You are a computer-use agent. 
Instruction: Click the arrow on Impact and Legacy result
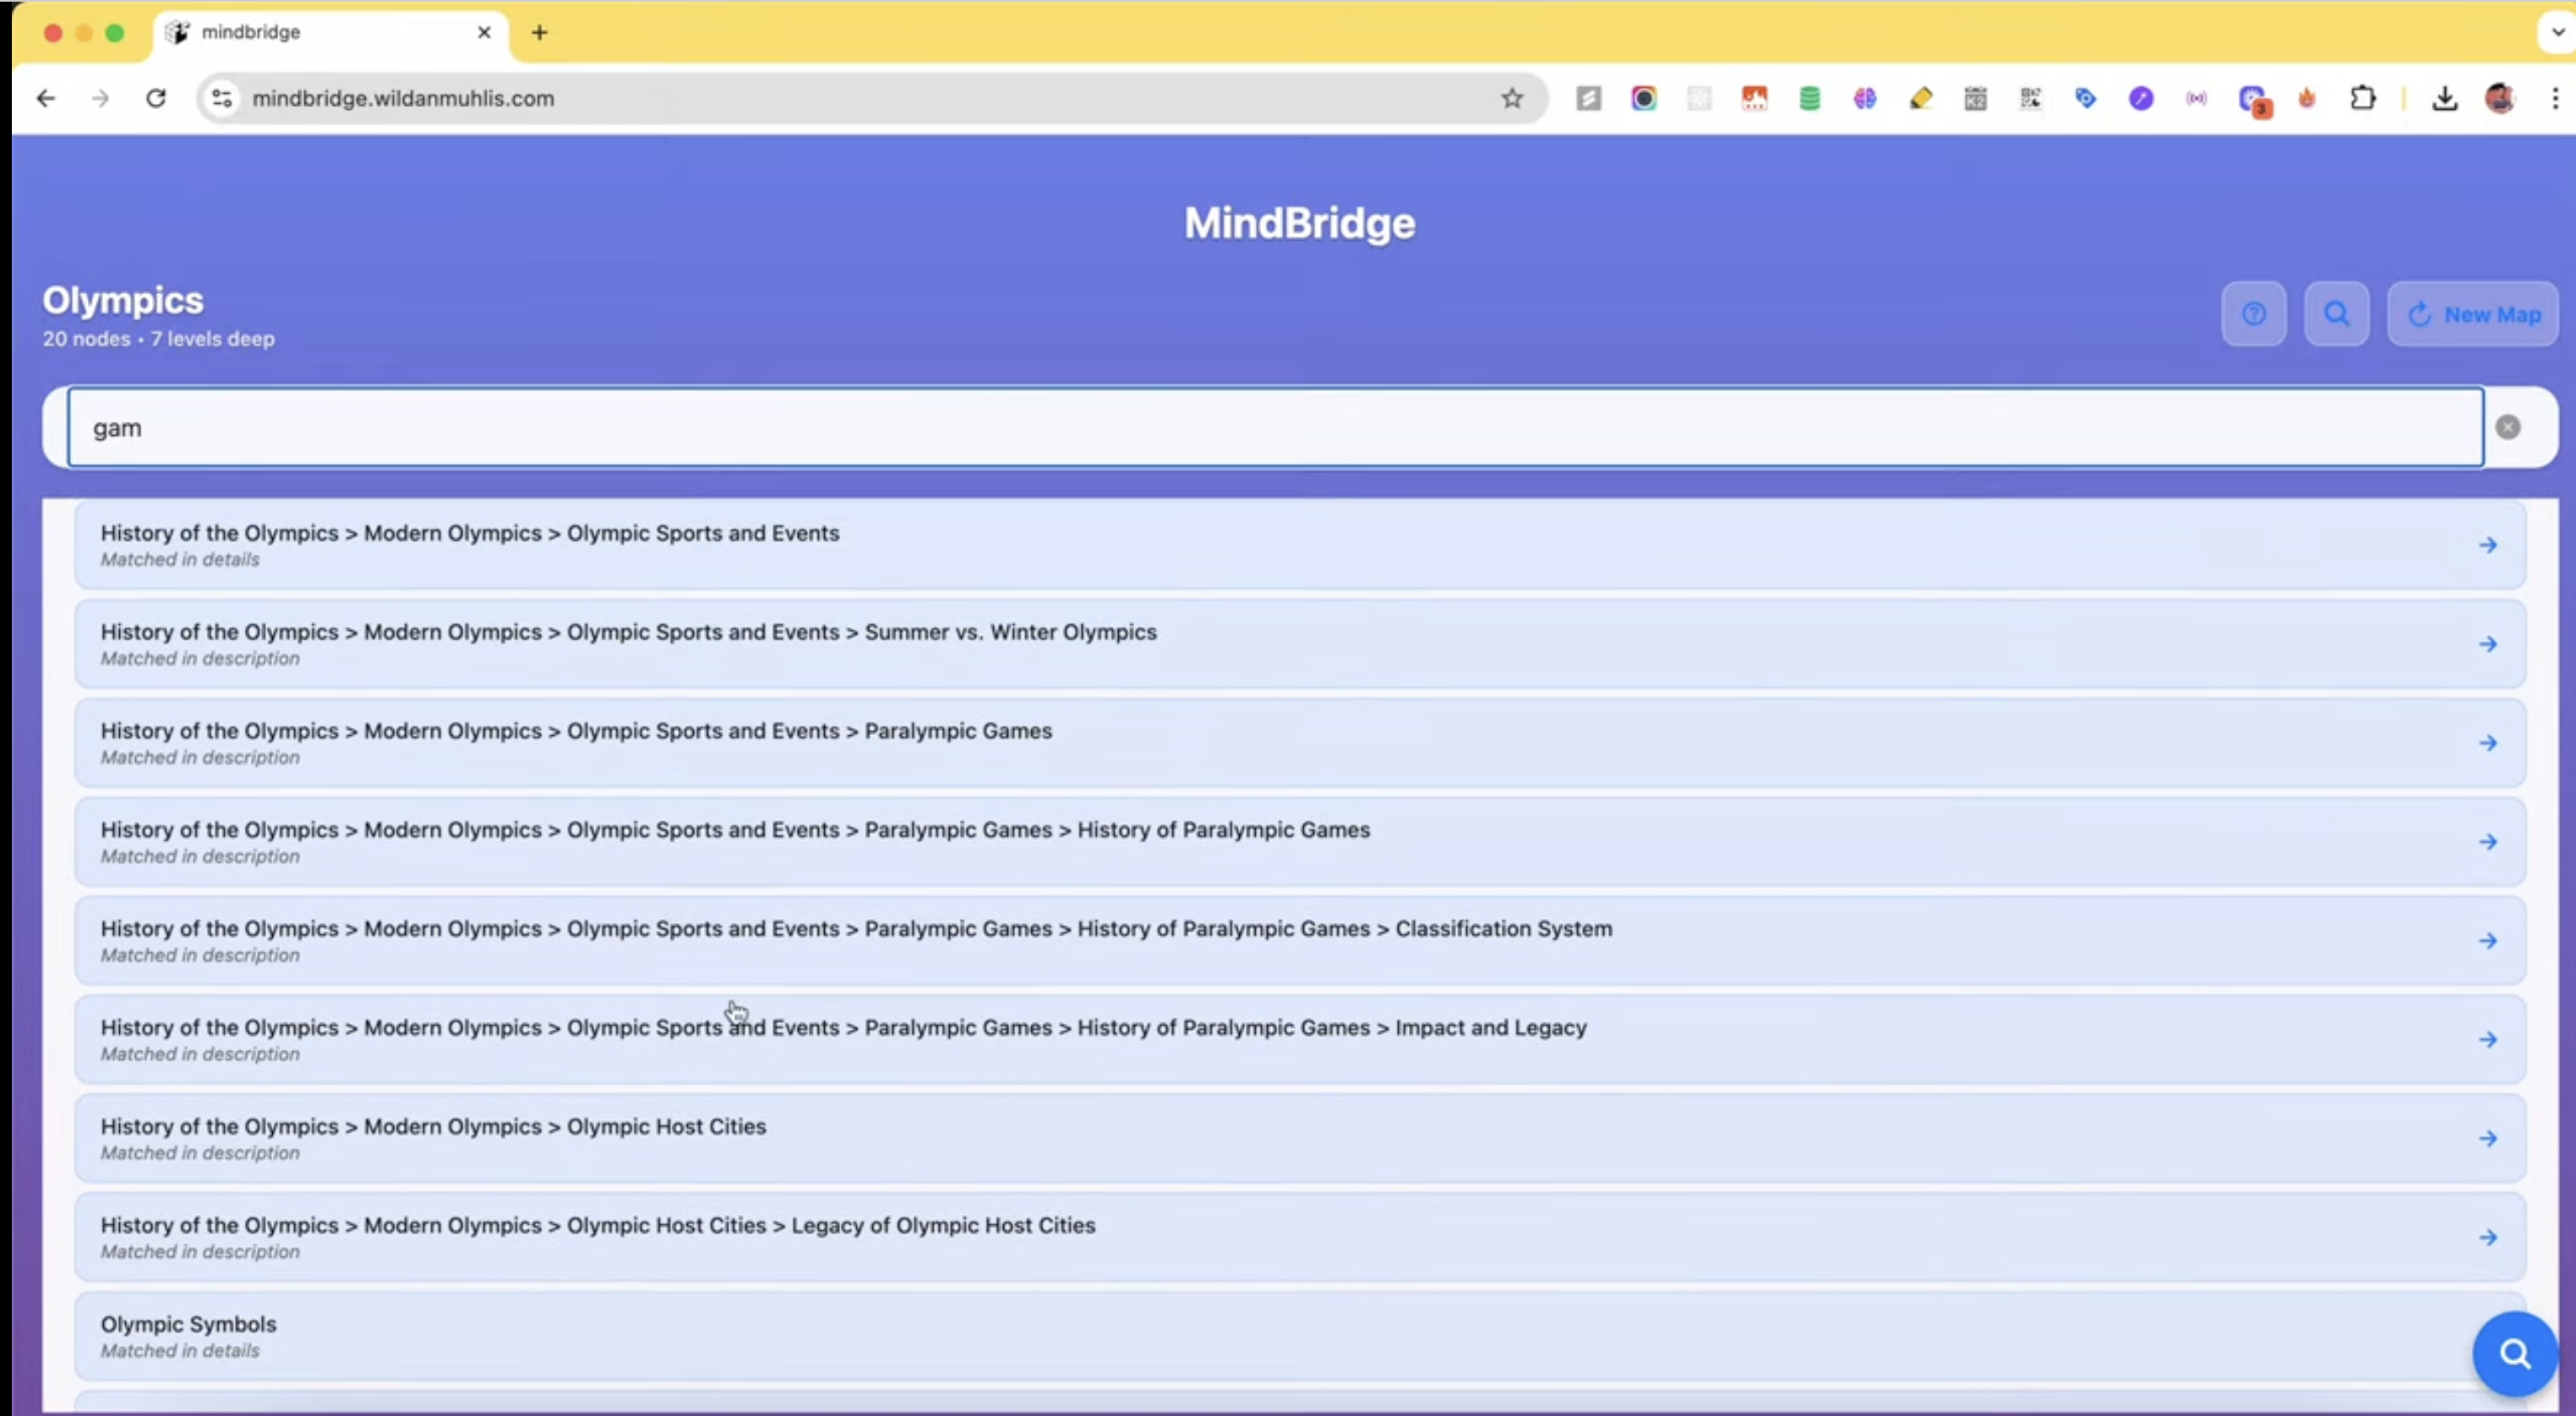click(2488, 1040)
